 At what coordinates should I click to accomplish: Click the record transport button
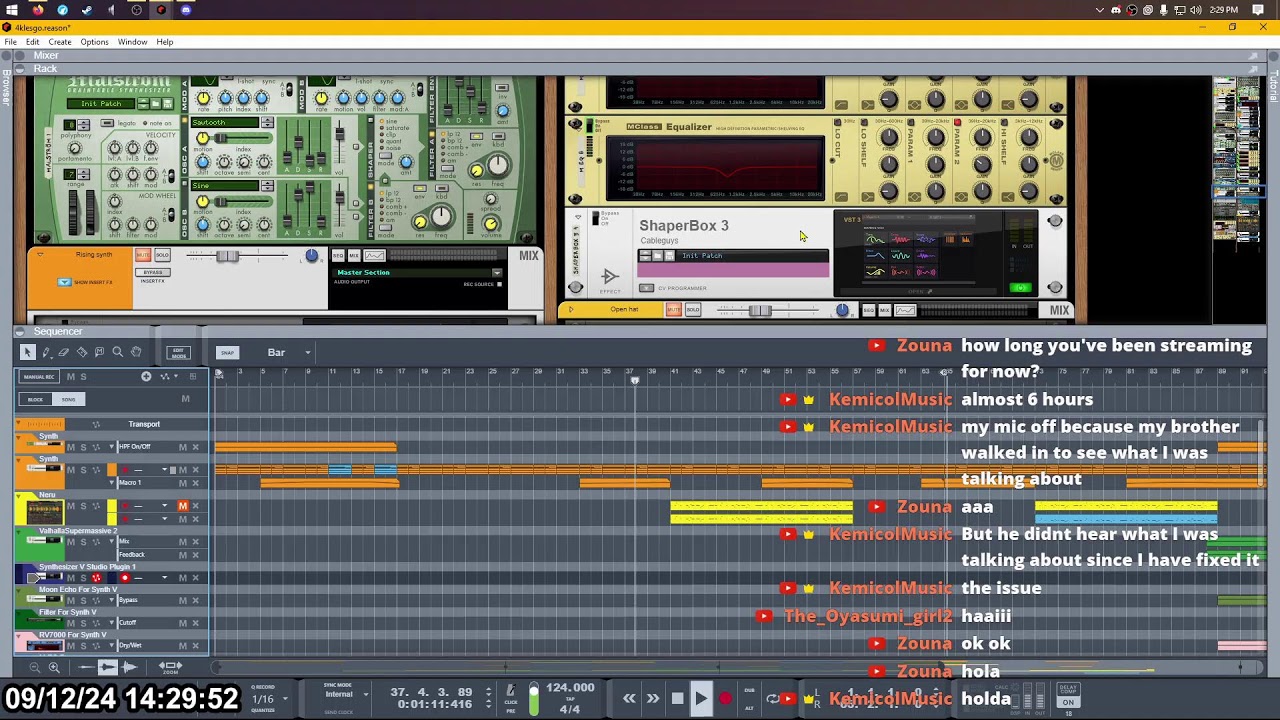click(x=725, y=699)
